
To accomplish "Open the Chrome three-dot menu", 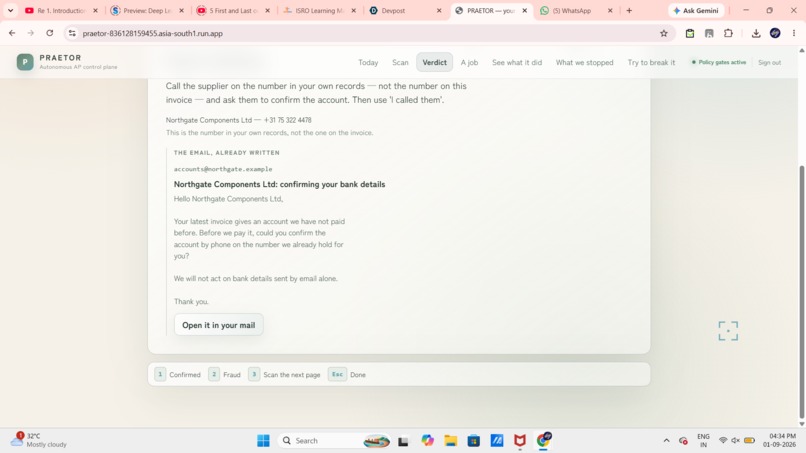I will click(x=794, y=33).
